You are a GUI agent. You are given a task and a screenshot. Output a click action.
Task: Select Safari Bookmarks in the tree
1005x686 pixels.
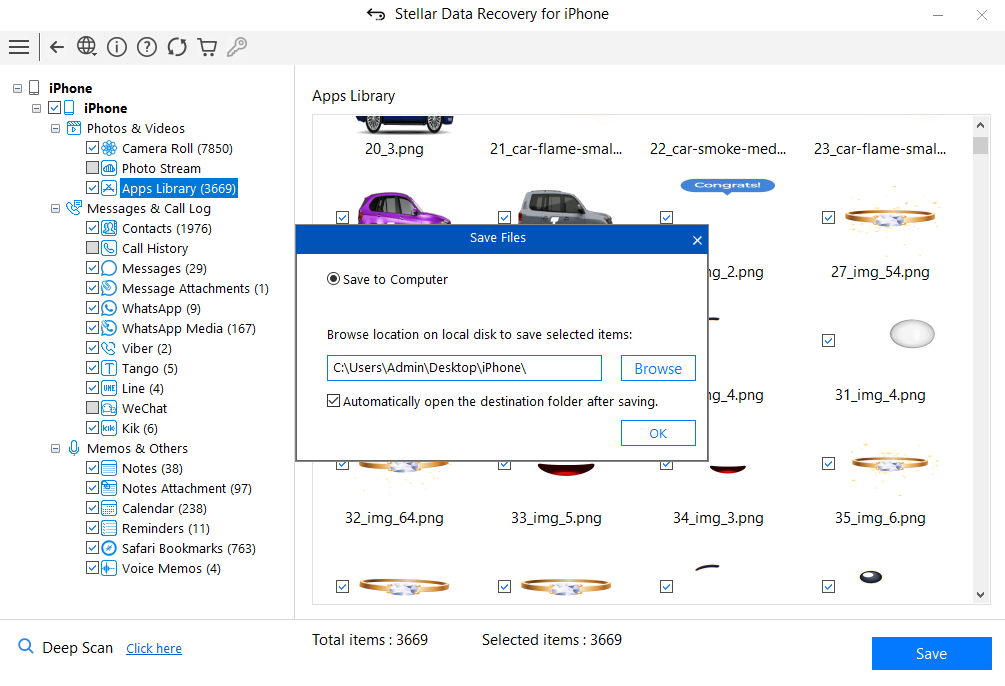pos(188,548)
